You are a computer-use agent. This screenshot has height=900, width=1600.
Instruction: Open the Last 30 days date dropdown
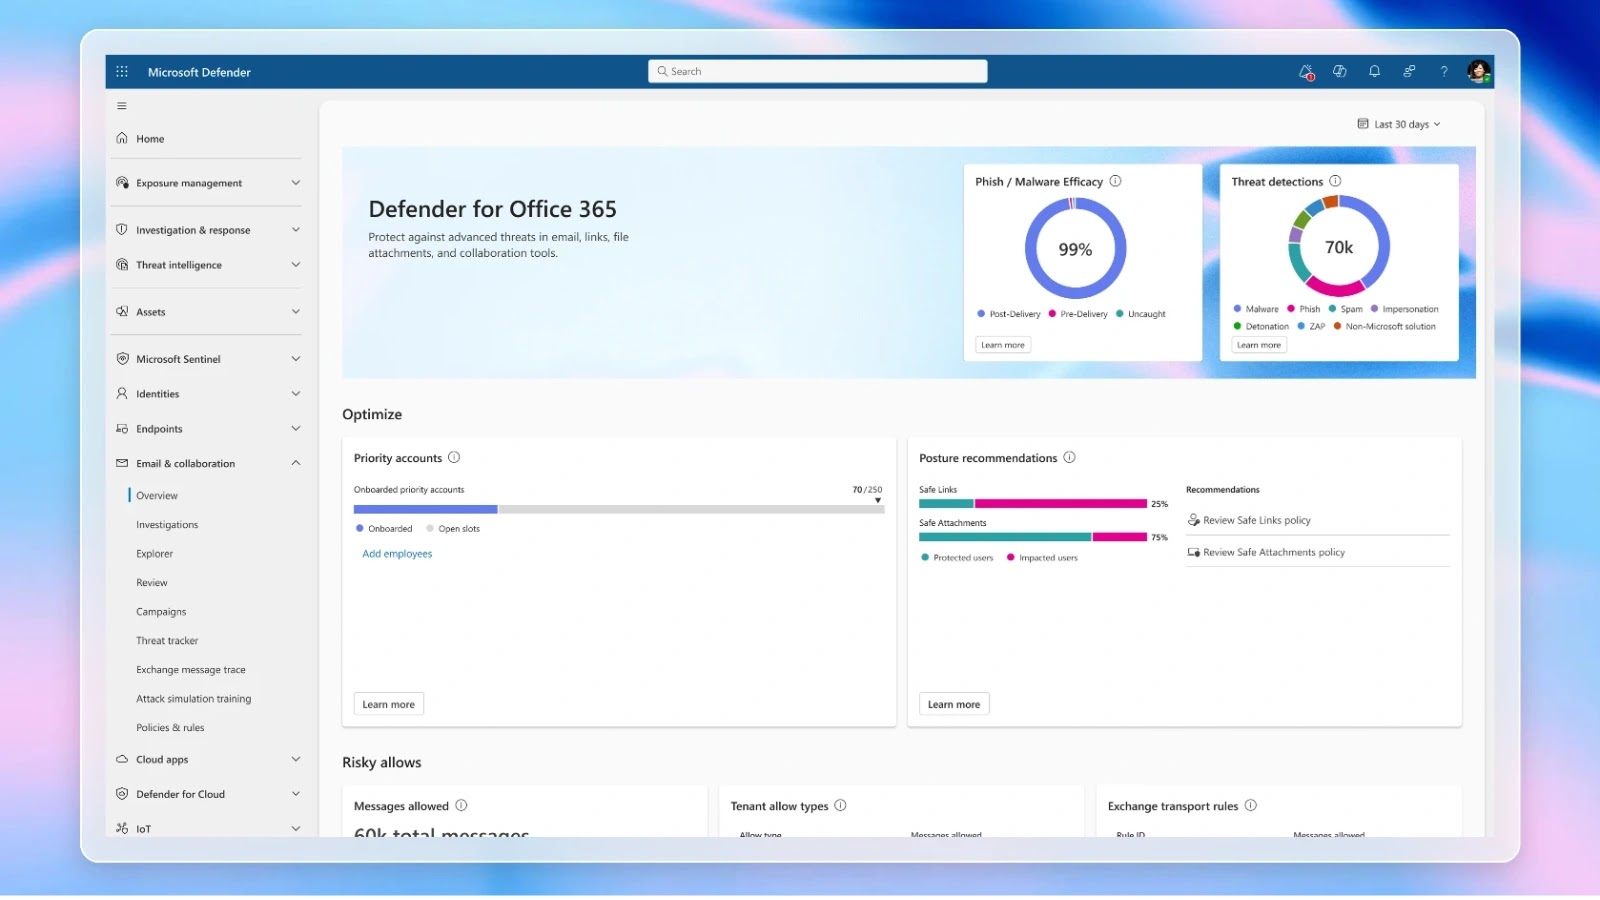(x=1399, y=125)
